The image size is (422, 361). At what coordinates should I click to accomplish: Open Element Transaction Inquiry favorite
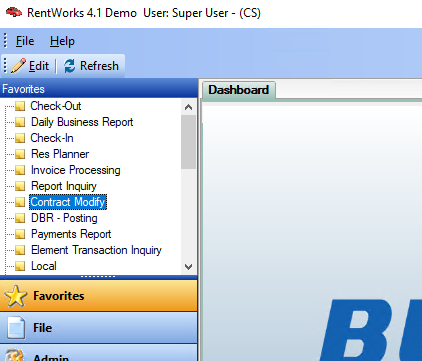coord(96,250)
